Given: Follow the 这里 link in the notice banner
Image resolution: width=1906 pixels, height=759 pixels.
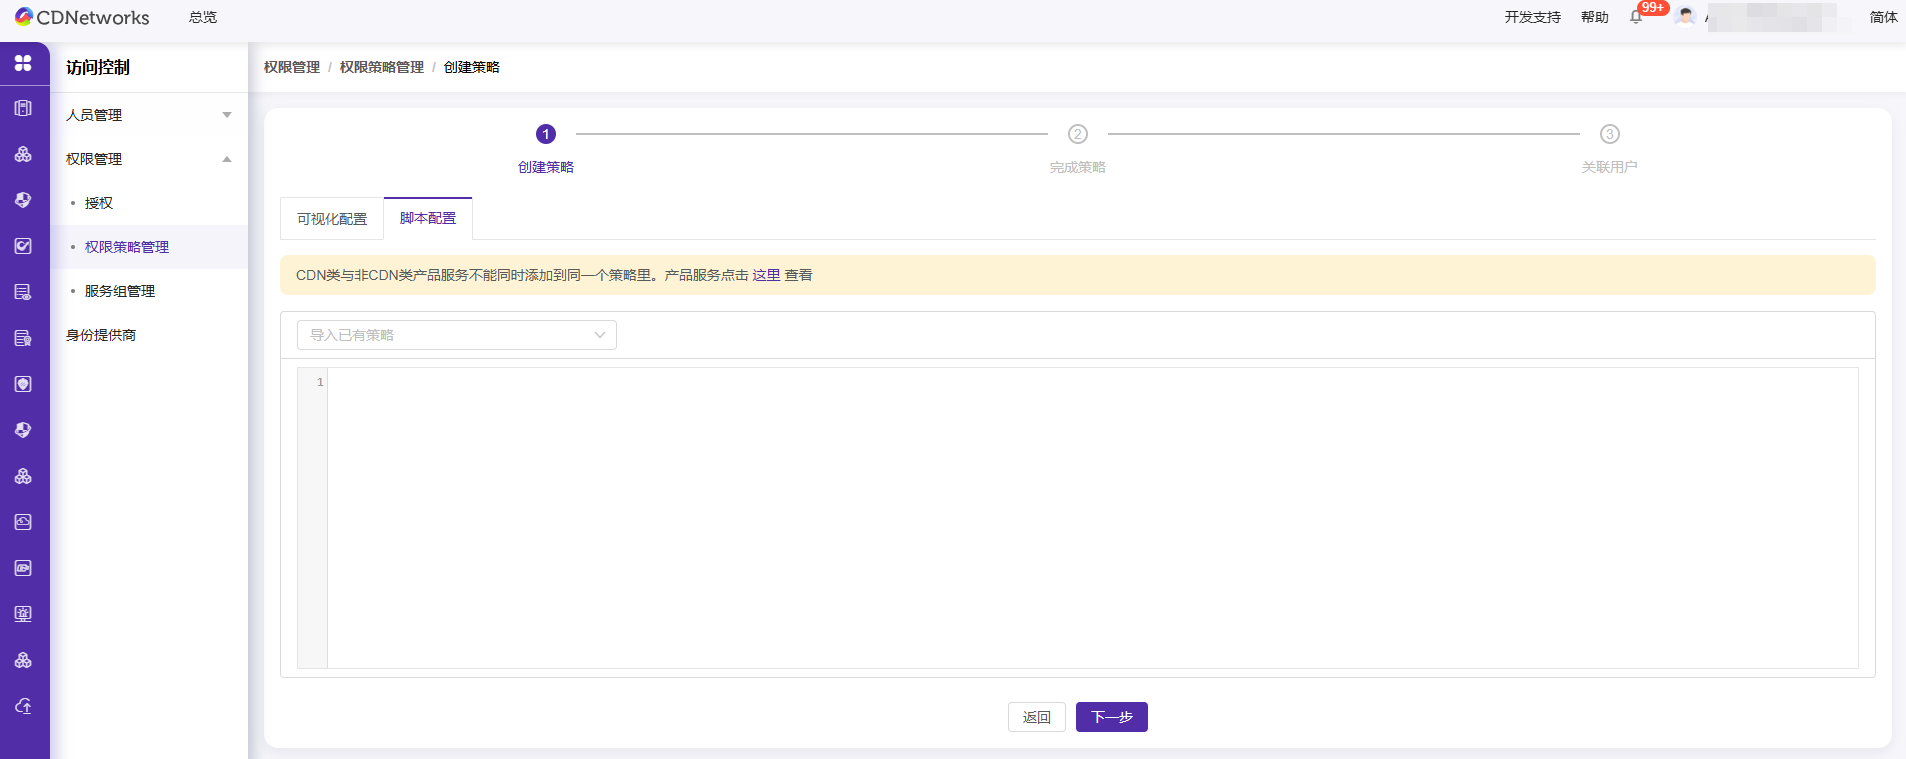Looking at the screenshot, I should [x=766, y=275].
